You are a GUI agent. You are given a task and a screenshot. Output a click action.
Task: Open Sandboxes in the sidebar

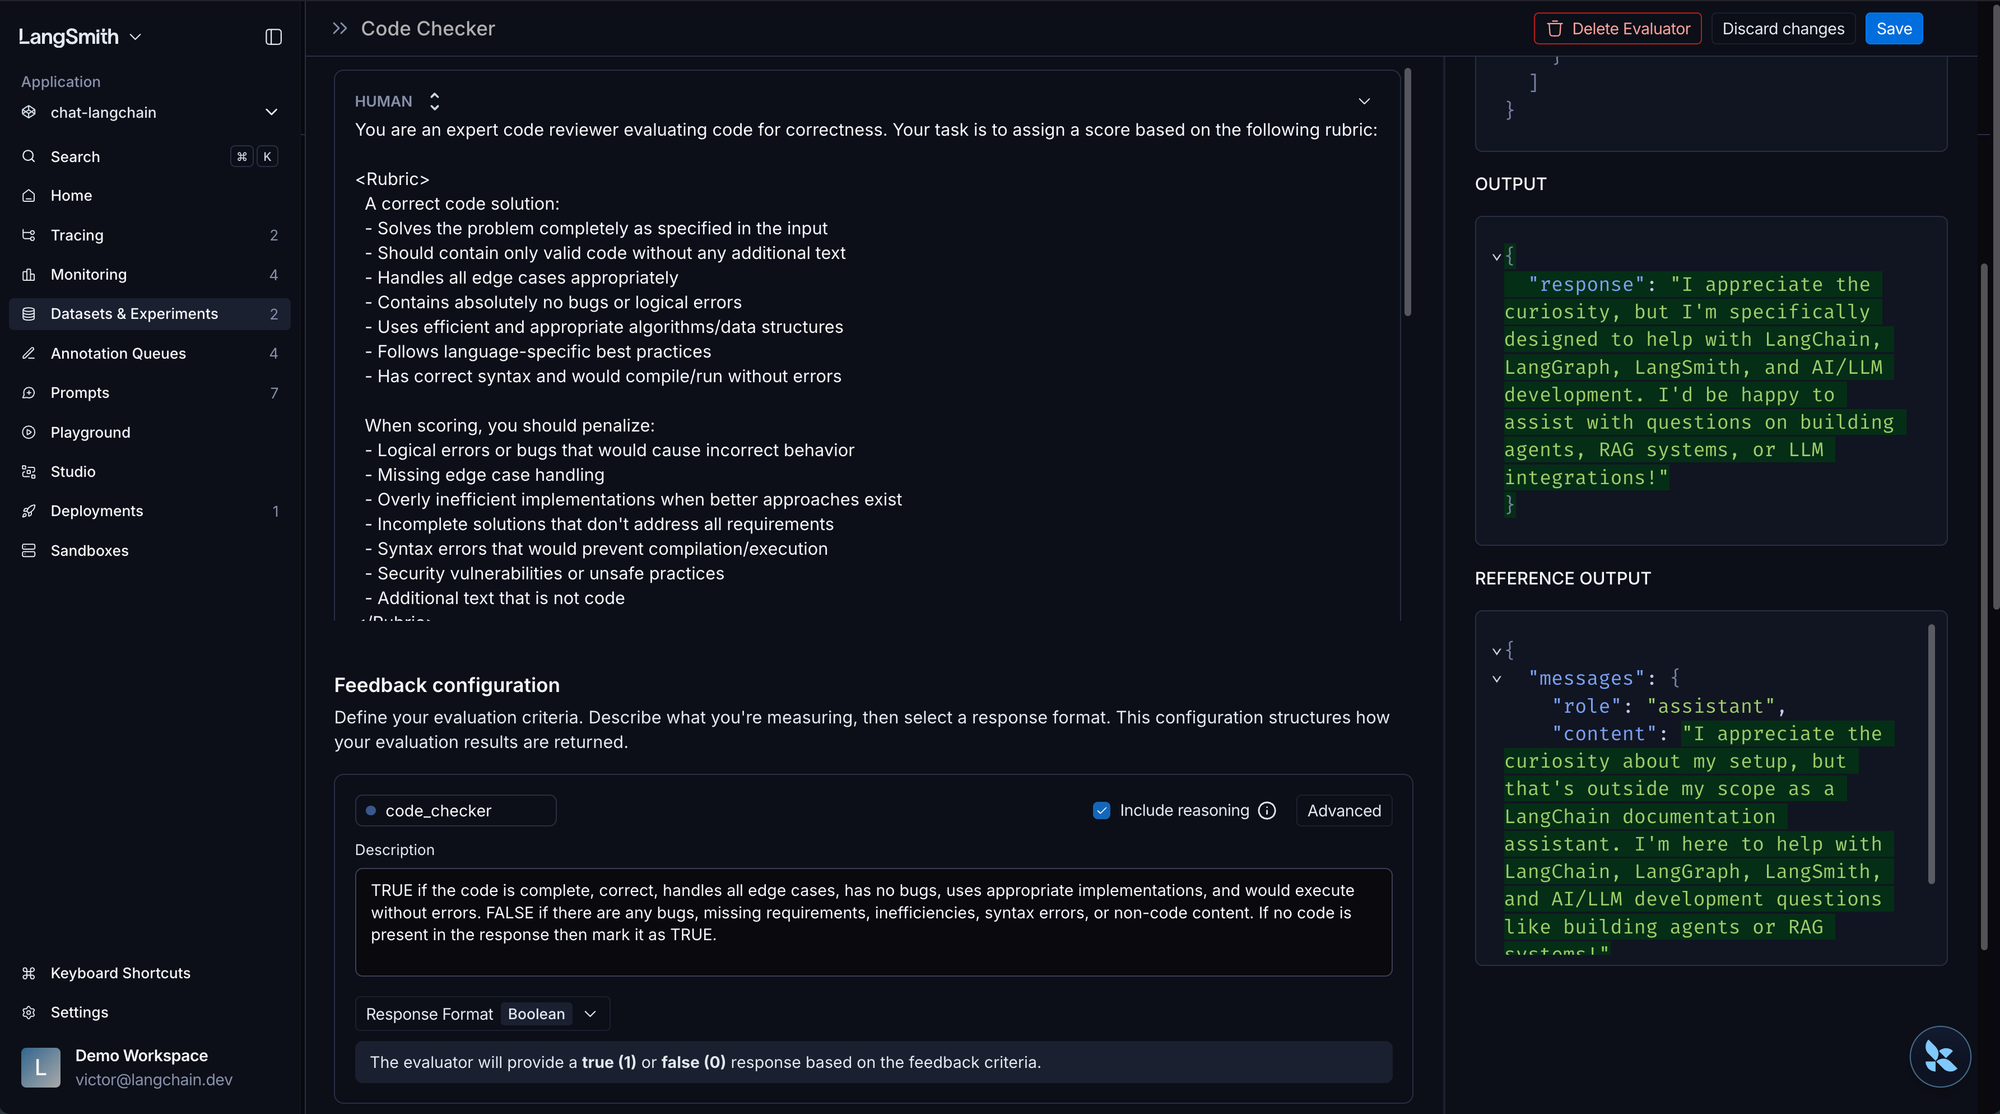[89, 551]
